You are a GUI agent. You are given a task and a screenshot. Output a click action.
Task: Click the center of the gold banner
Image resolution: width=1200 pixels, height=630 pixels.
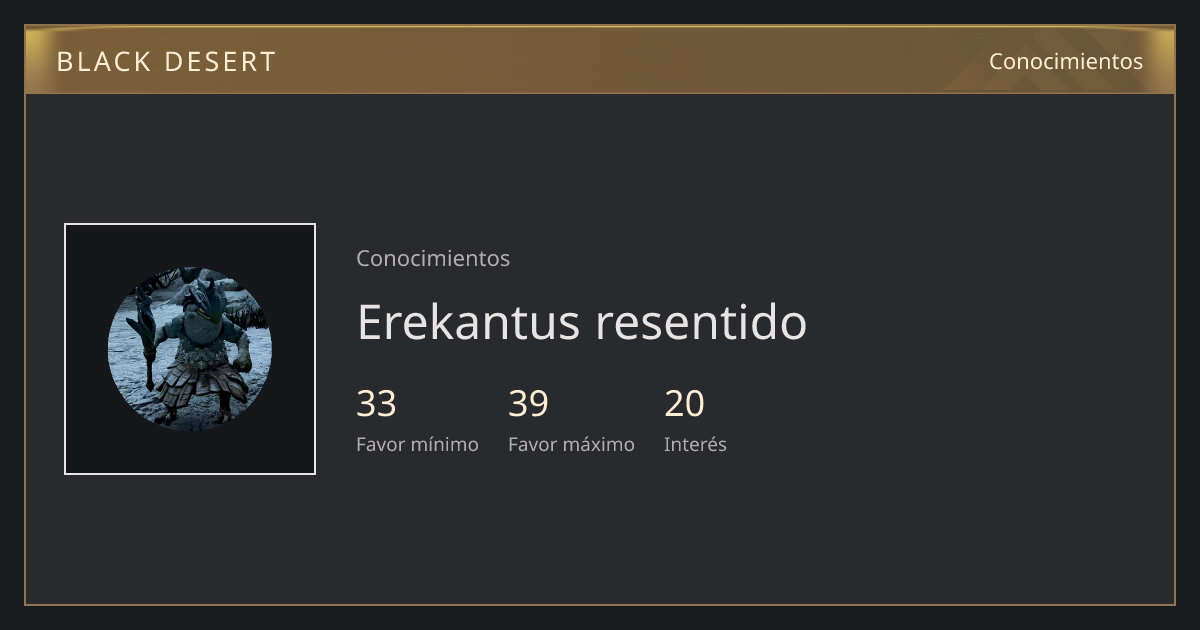click(x=600, y=60)
